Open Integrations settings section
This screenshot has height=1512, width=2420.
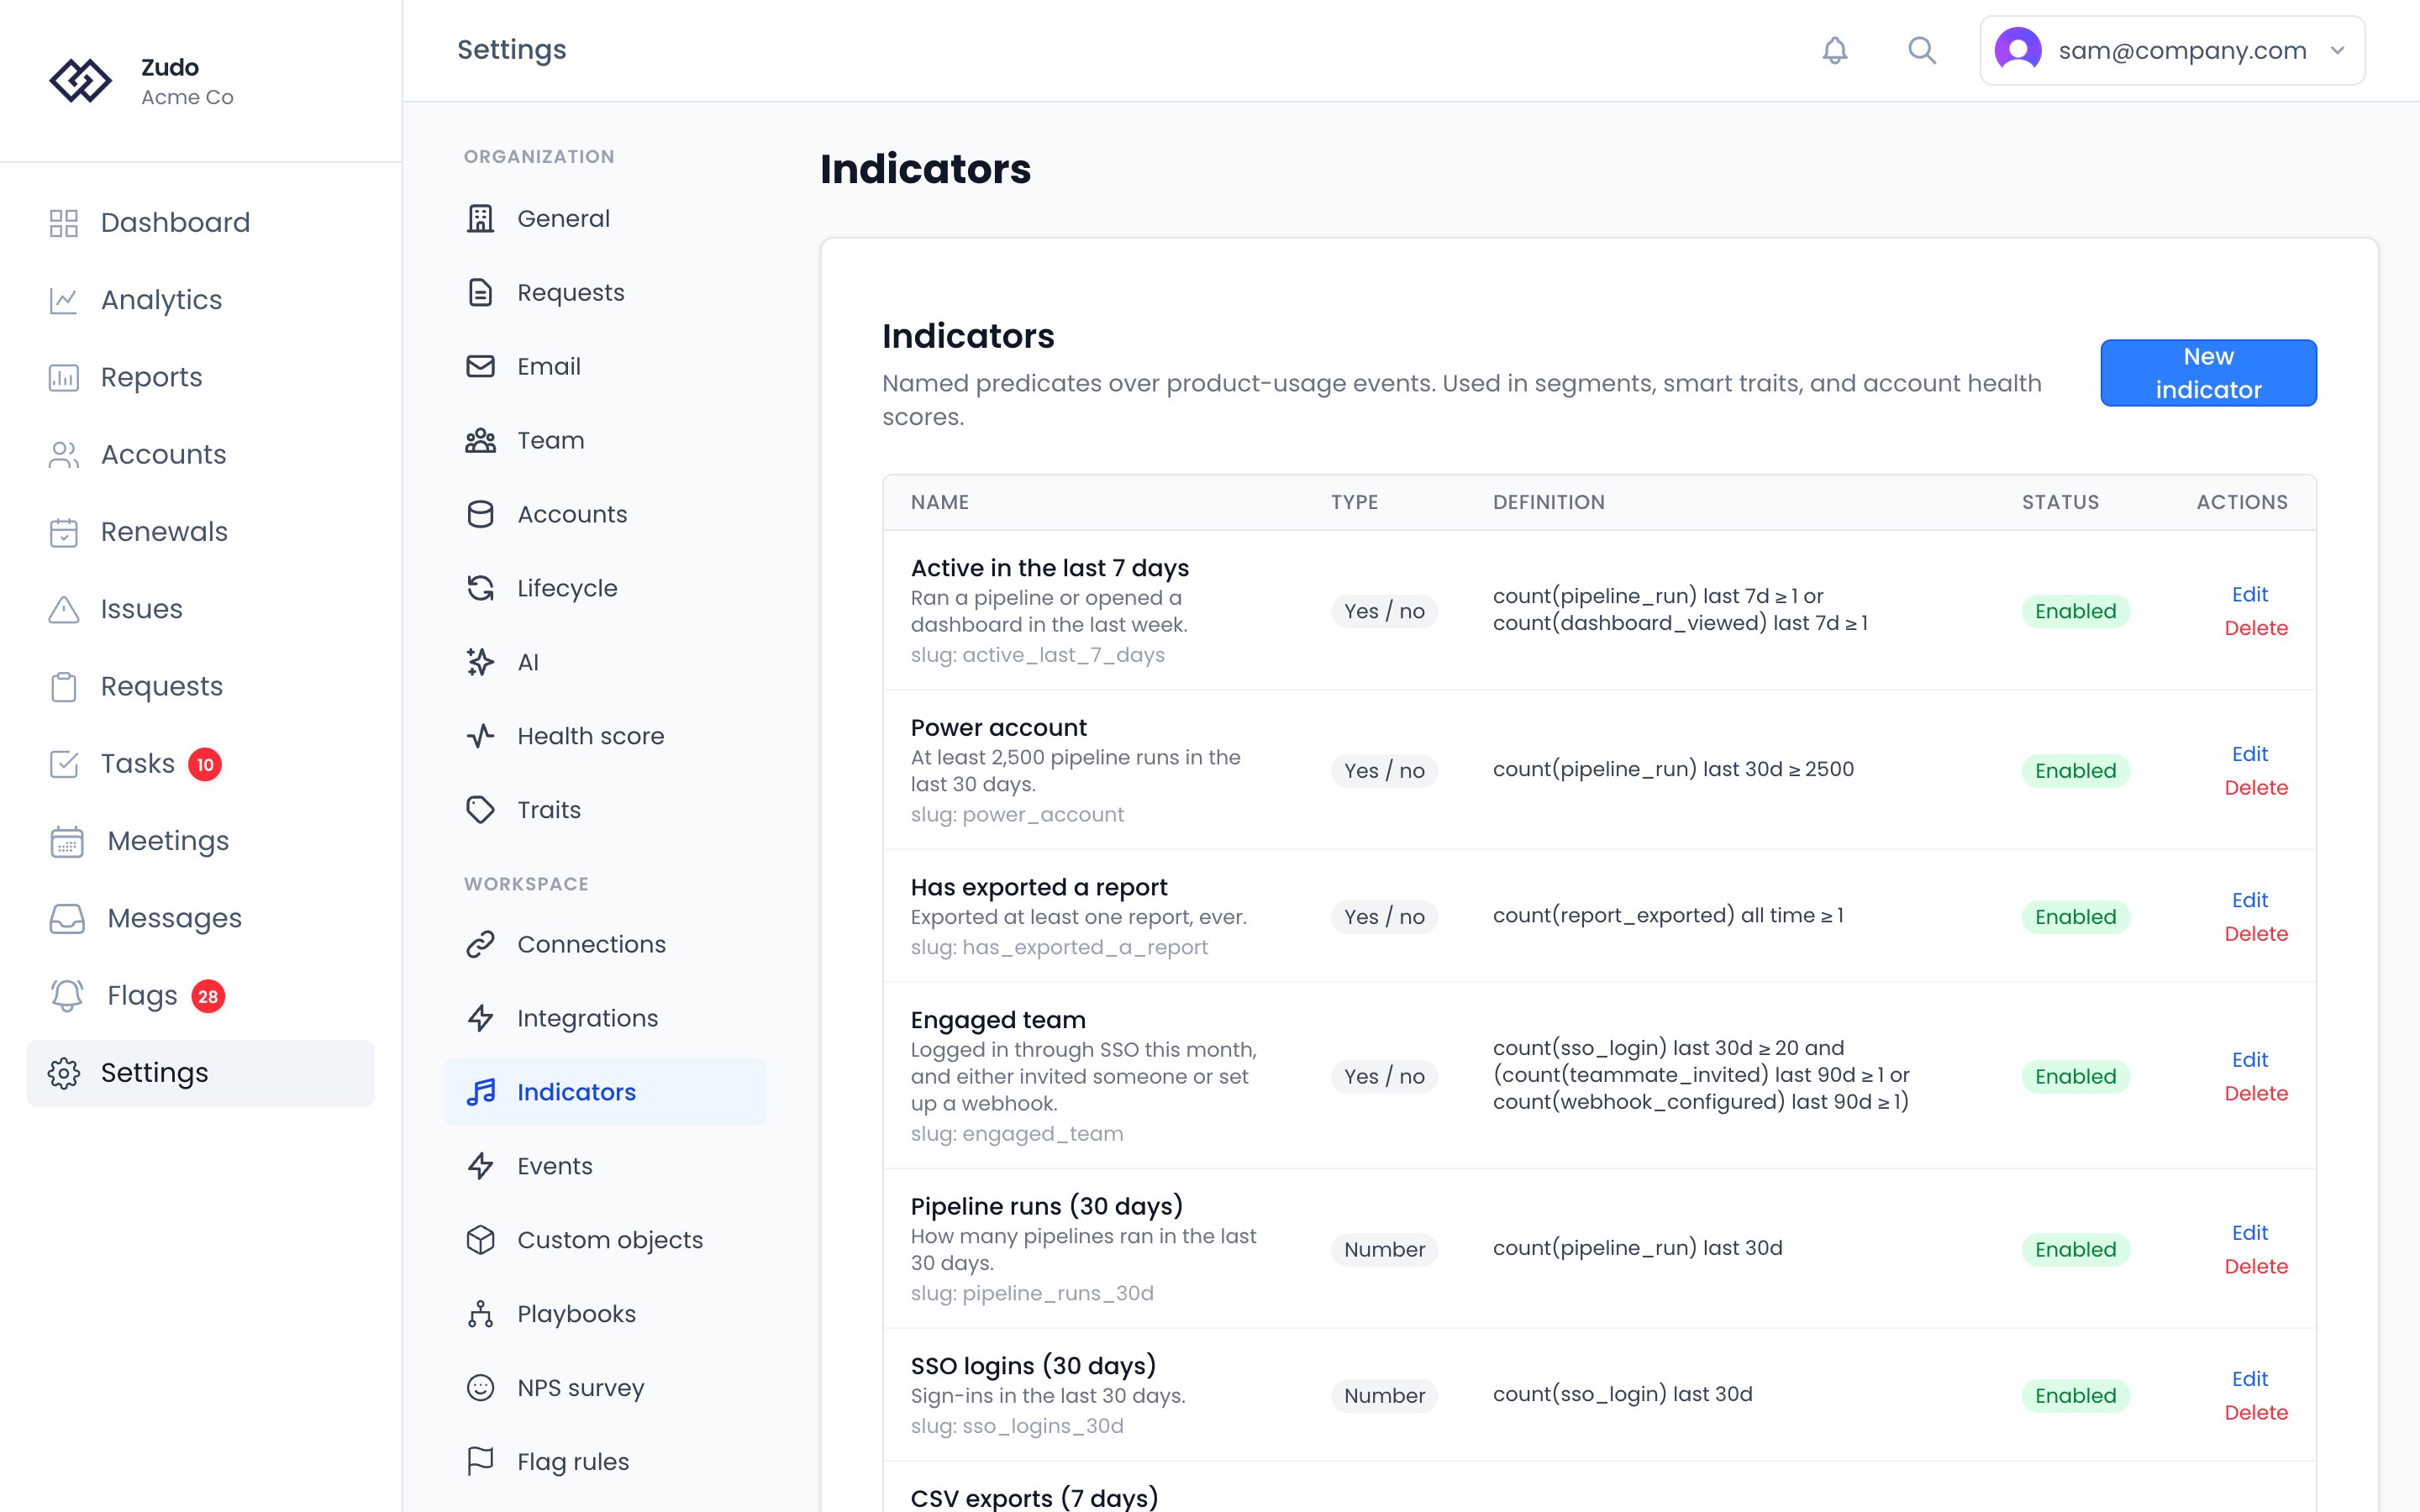coord(605,1018)
